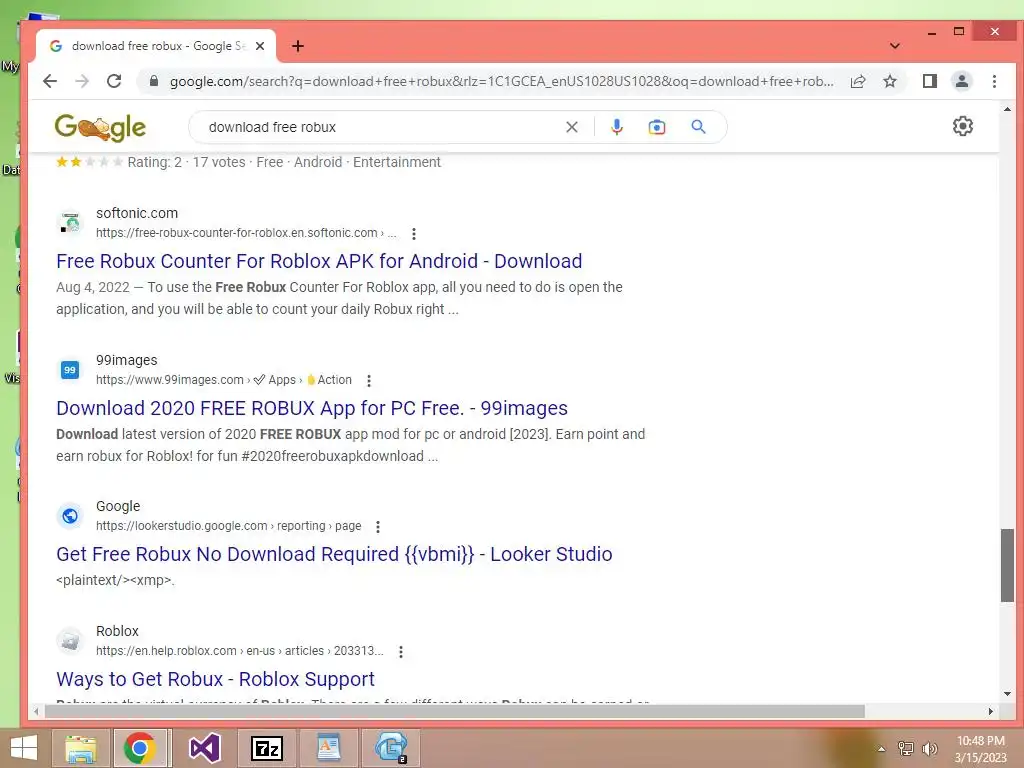
Task: Click the address bar URL
Action: point(501,81)
